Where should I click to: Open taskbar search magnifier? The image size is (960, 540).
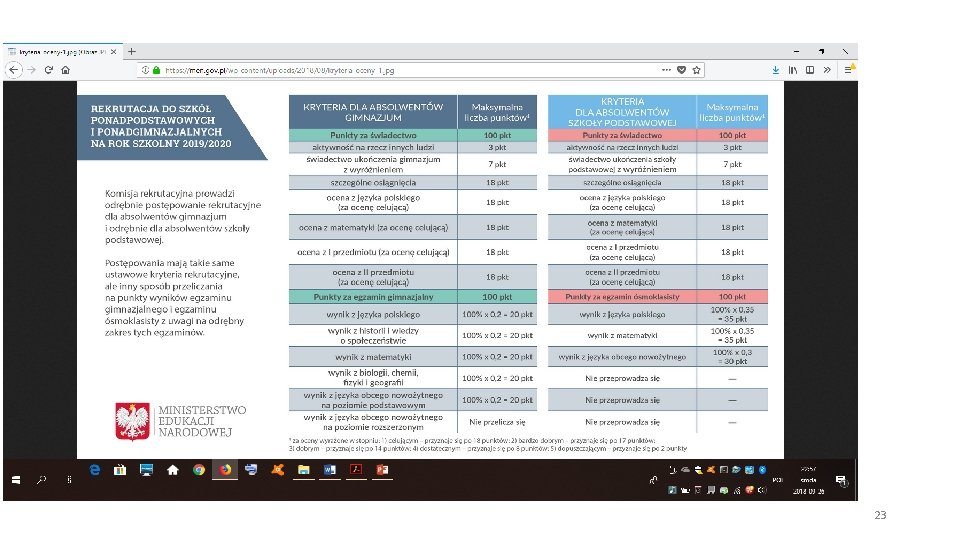point(42,480)
